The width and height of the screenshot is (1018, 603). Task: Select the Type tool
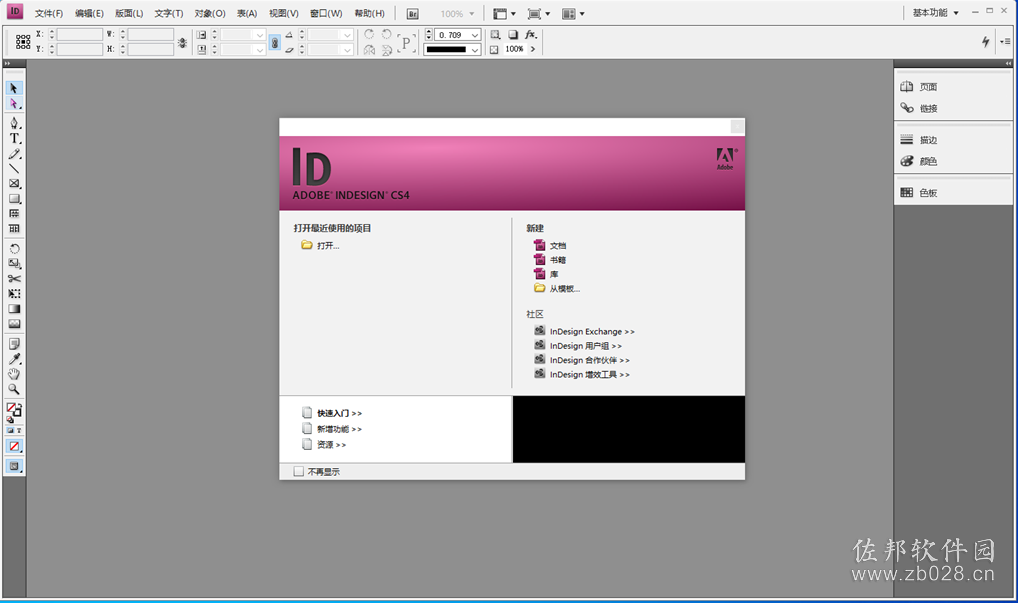[14, 138]
